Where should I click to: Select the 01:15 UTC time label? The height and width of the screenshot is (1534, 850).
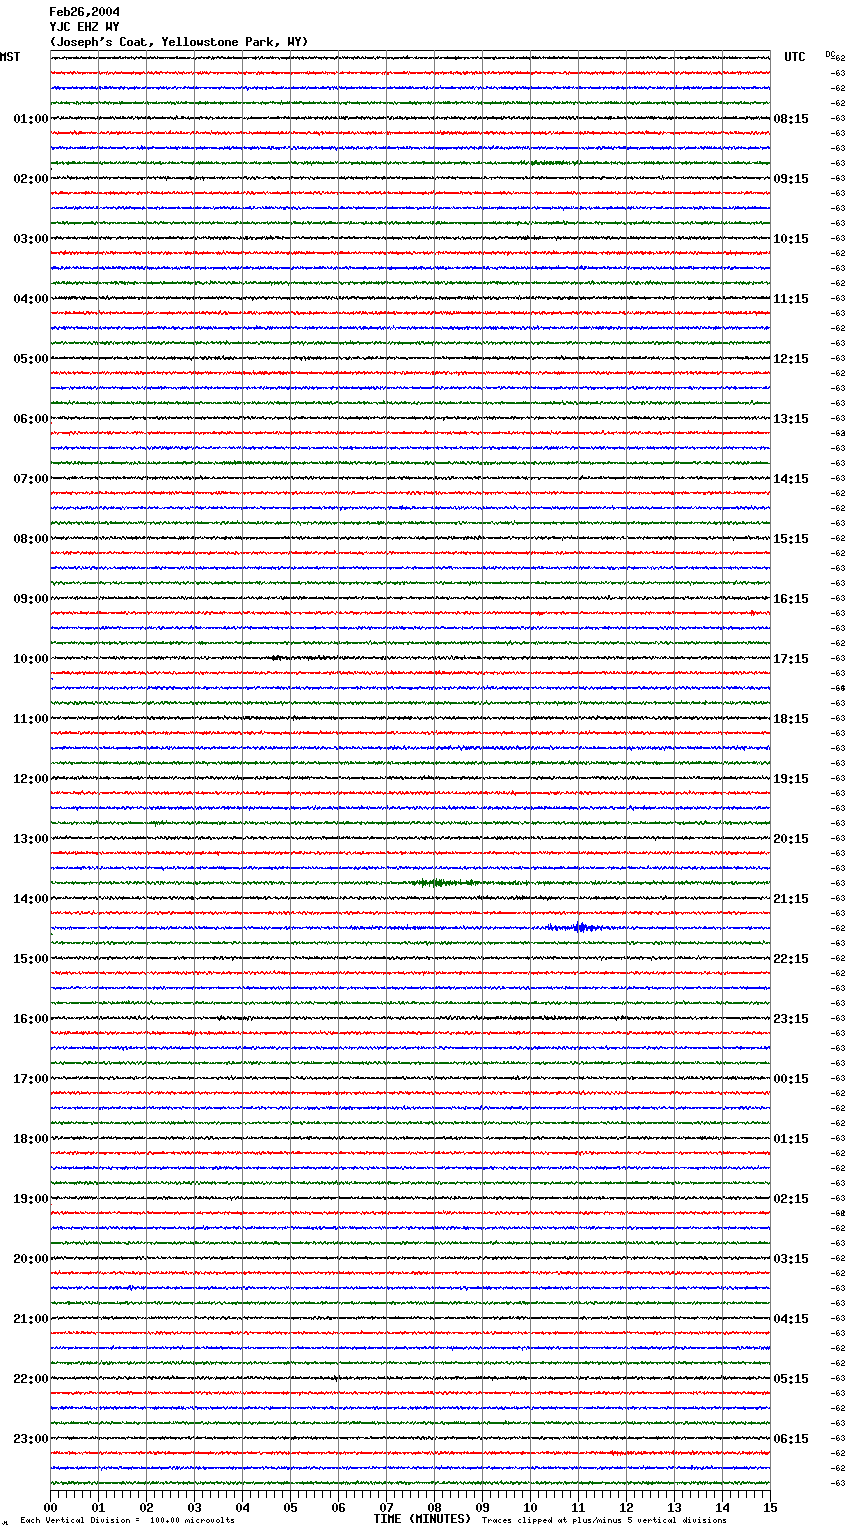(x=791, y=1139)
